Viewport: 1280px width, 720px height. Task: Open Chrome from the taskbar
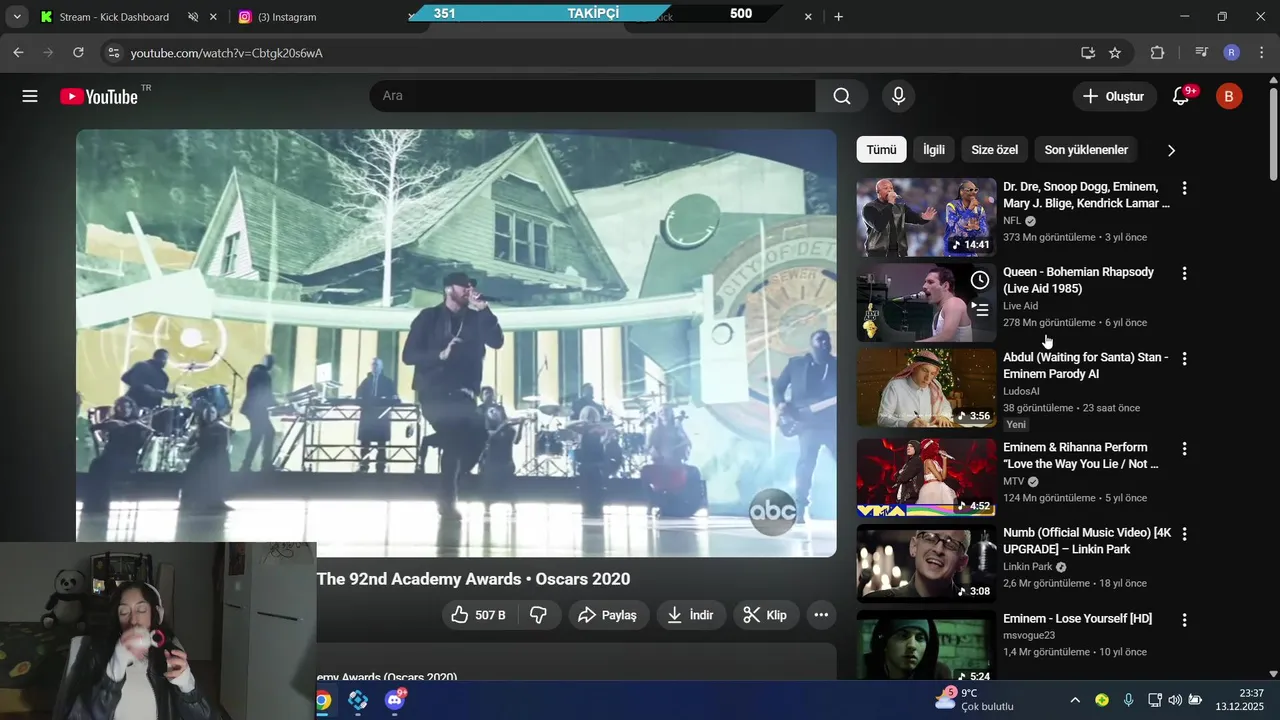coord(323,700)
